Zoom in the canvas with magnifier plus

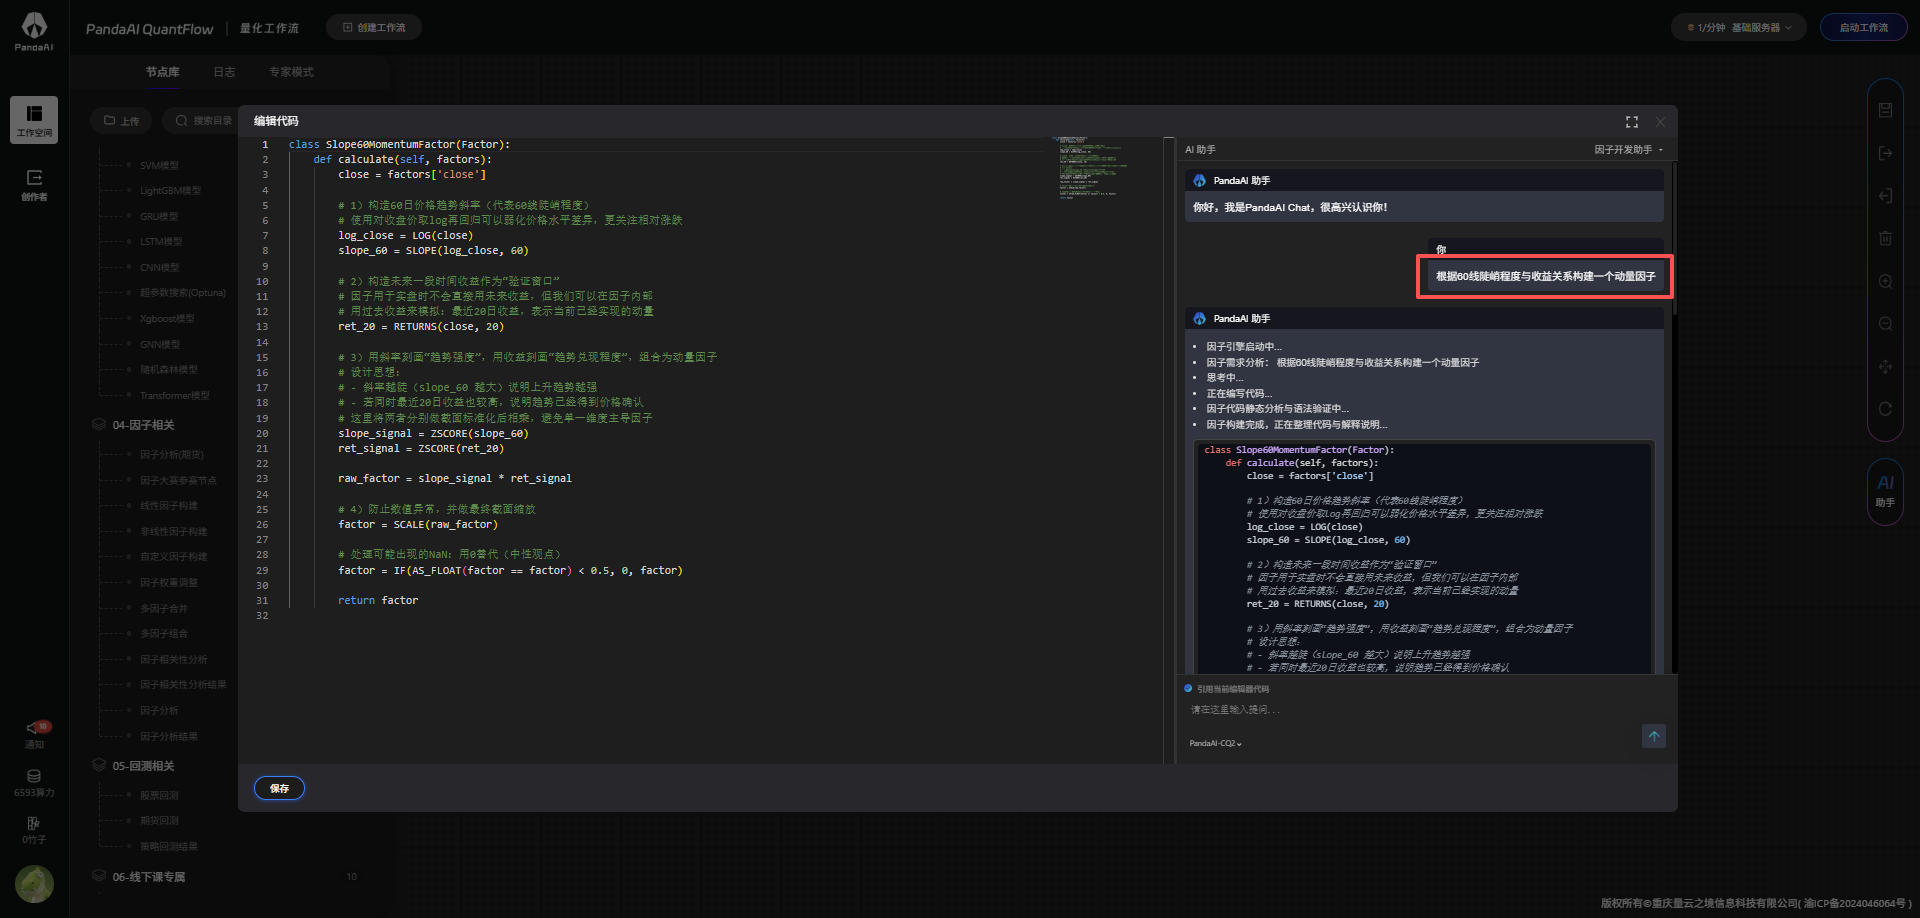1885,282
